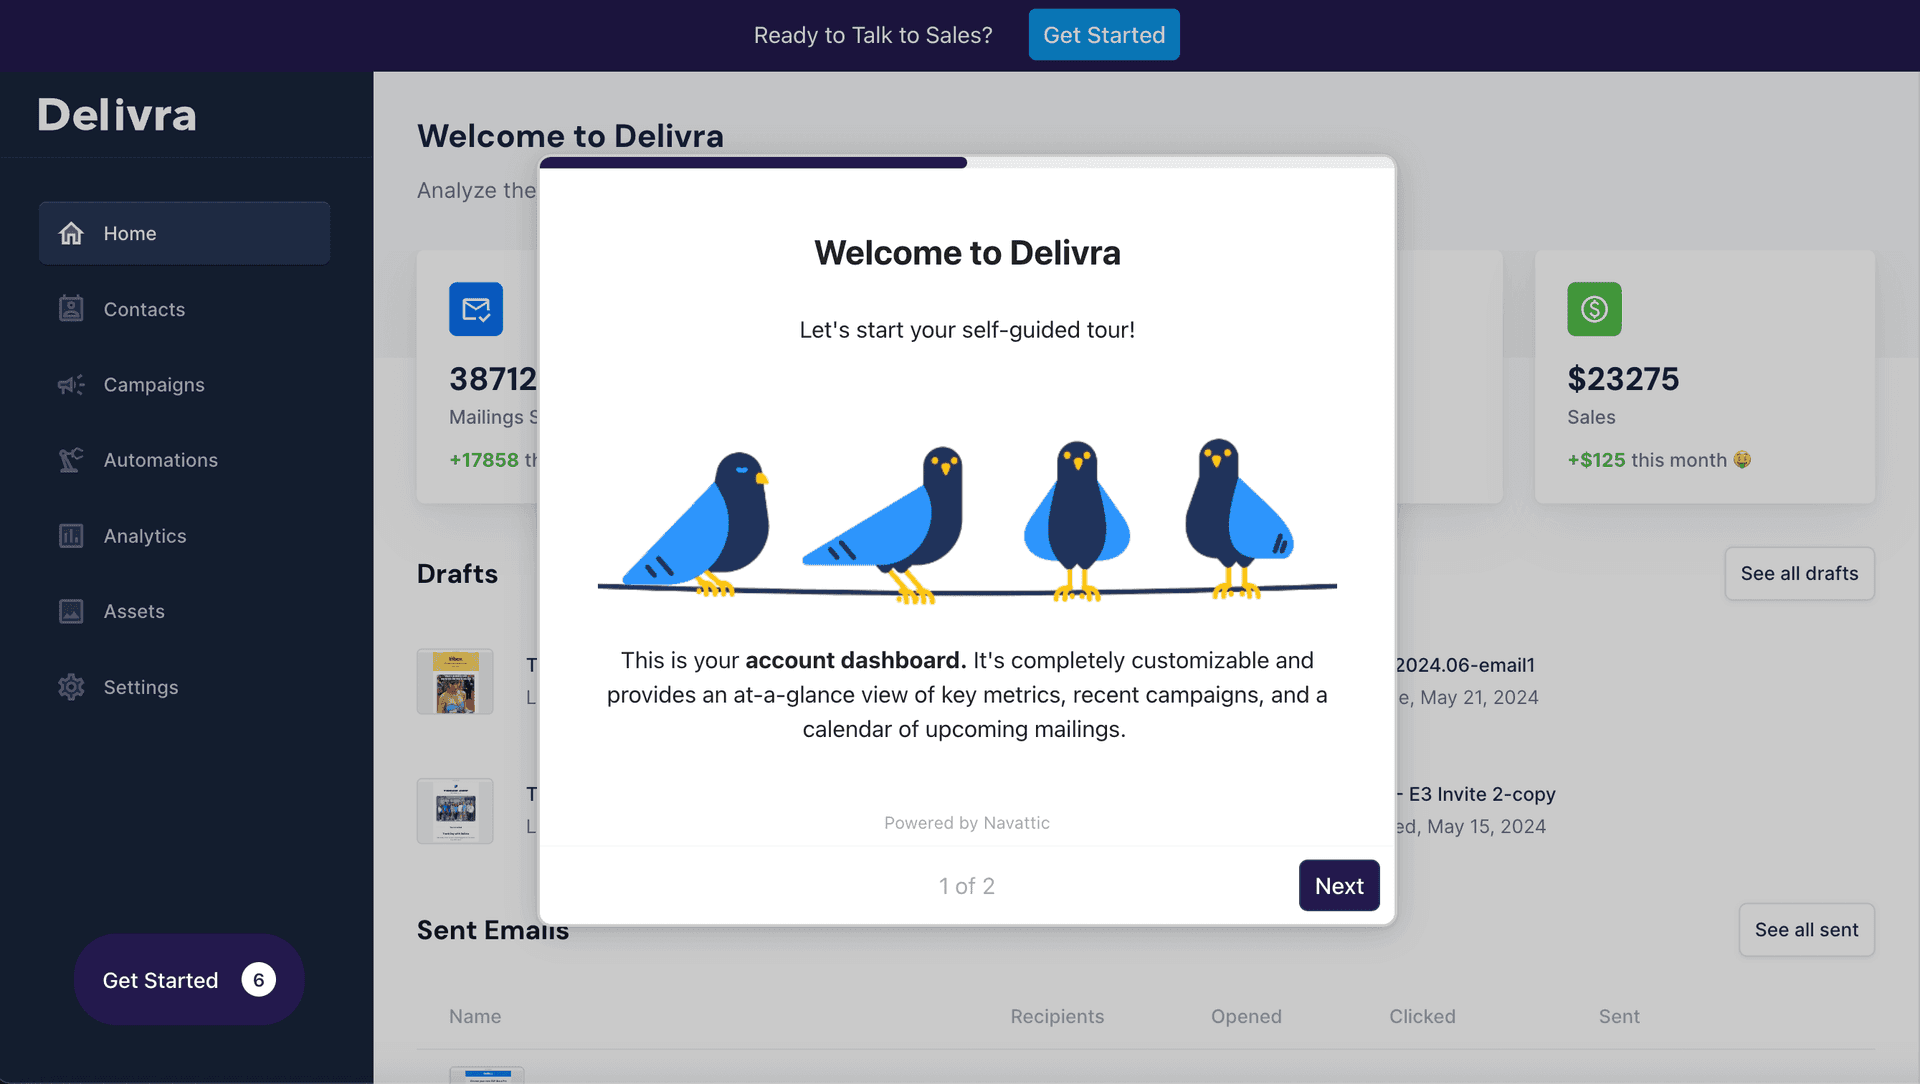The height and width of the screenshot is (1084, 1920).
Task: Click the tour progress bar
Action: [967, 162]
